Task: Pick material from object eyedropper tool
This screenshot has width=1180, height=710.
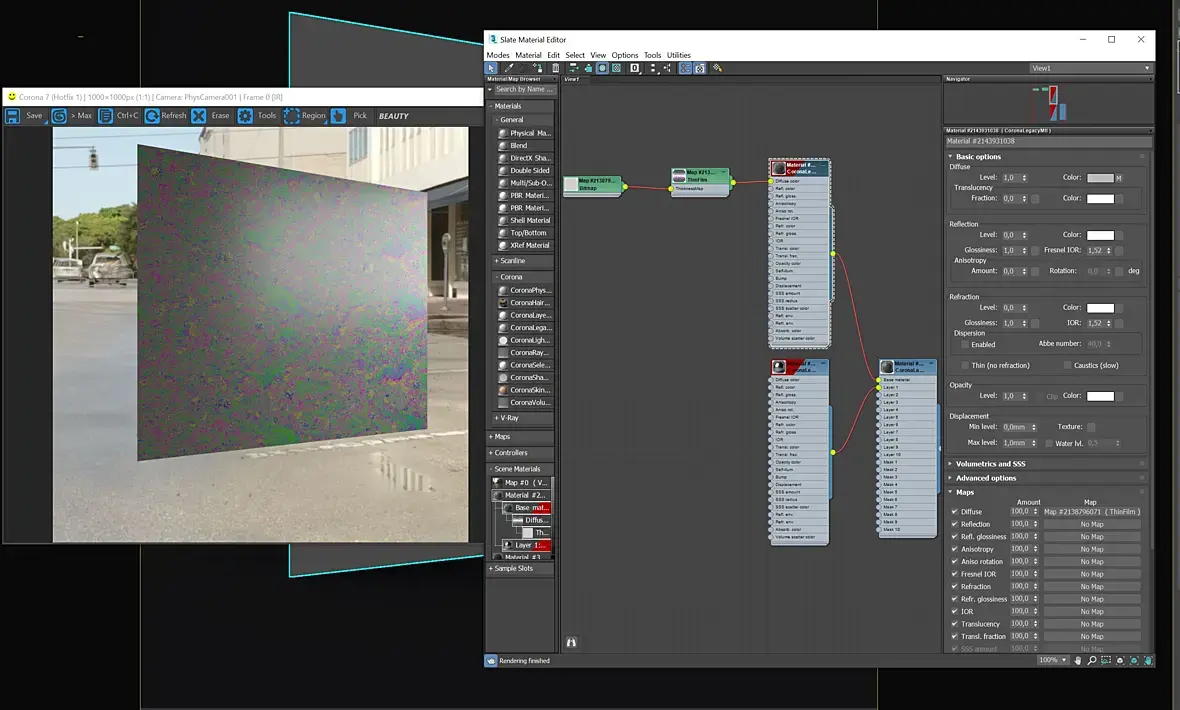Action: coord(509,68)
